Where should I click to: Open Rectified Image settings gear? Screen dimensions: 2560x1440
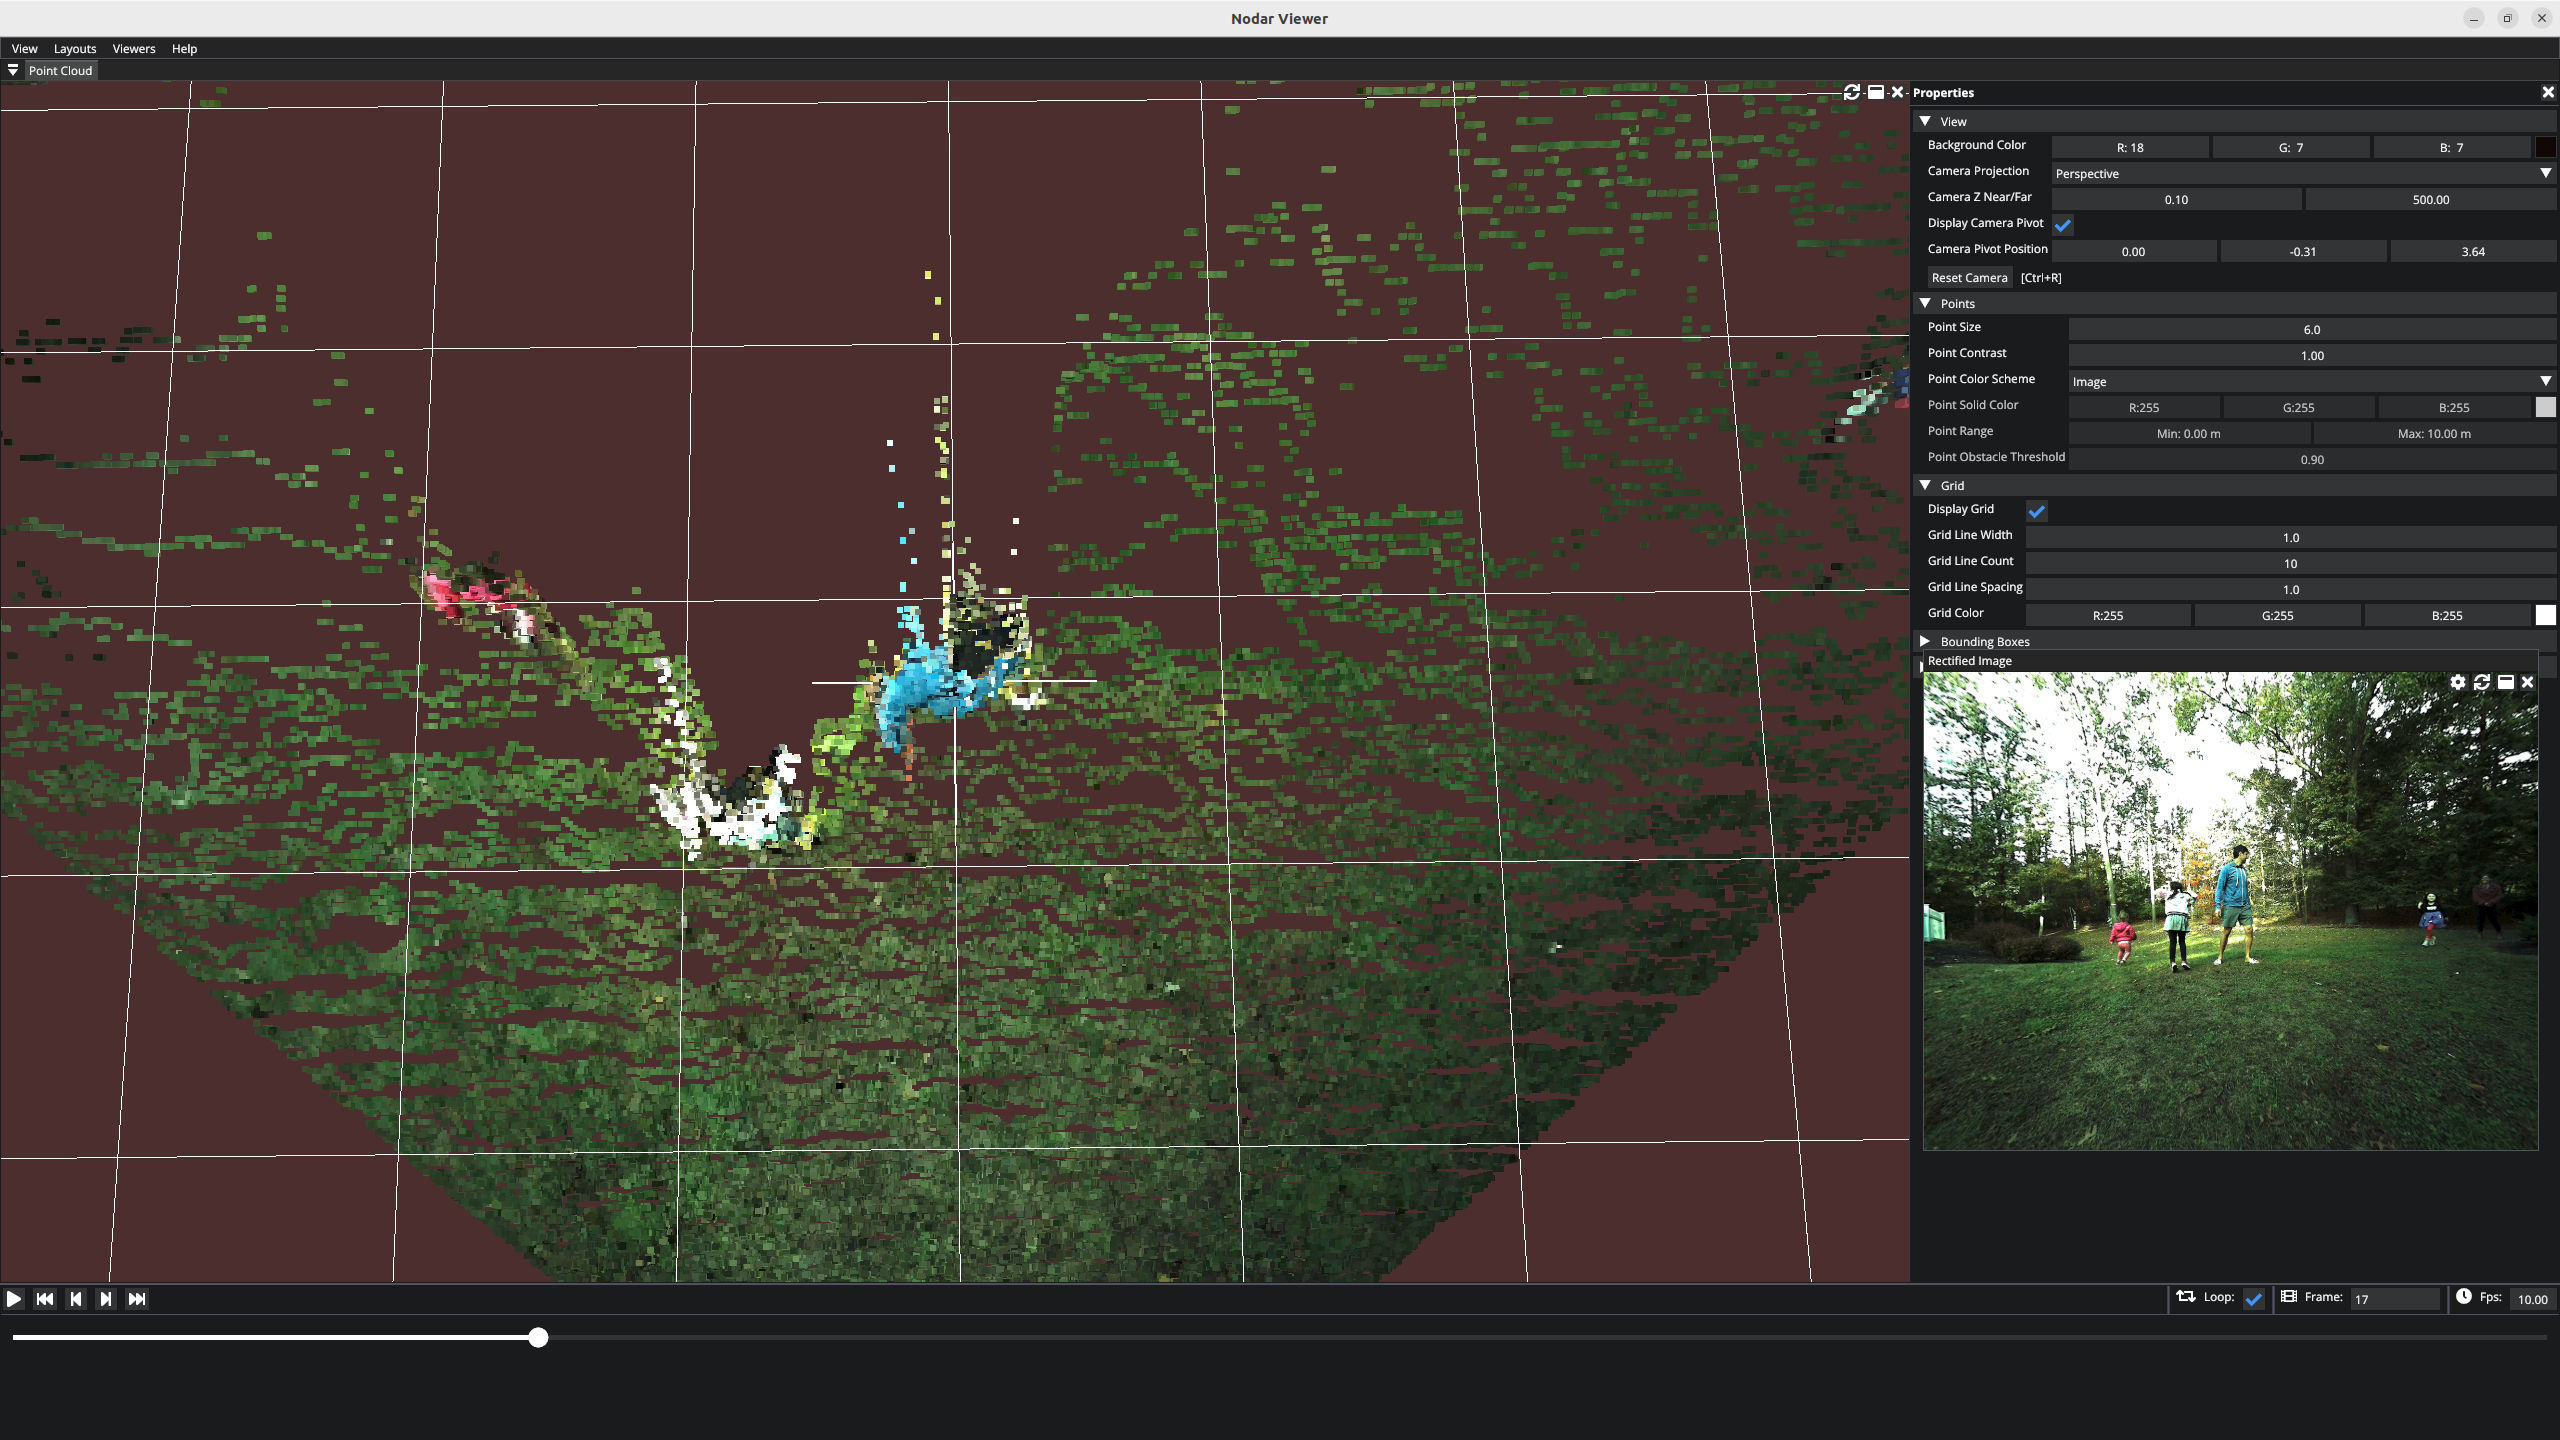pyautogui.click(x=2457, y=682)
